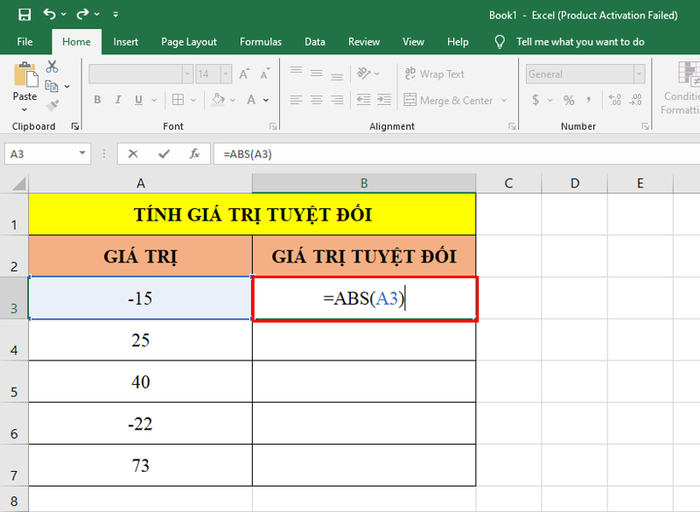Click Conditional Formatting button

pos(681,87)
